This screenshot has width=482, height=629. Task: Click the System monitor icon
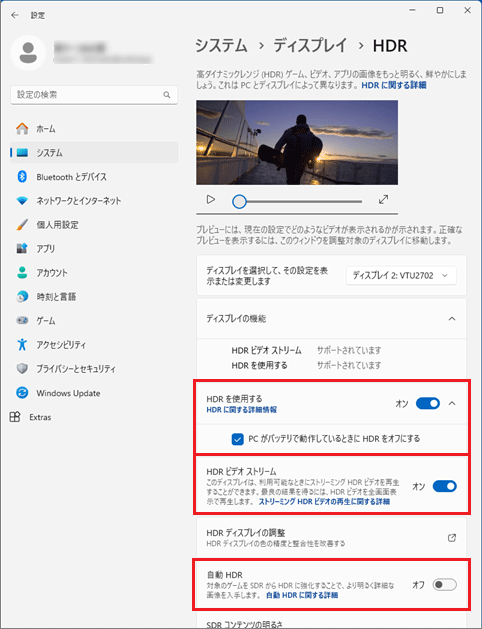point(22,153)
